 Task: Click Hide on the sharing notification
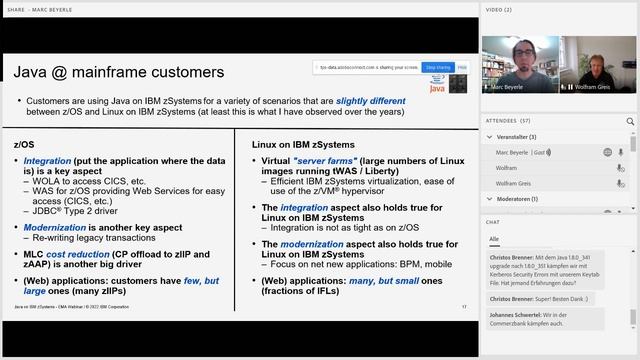(462, 67)
